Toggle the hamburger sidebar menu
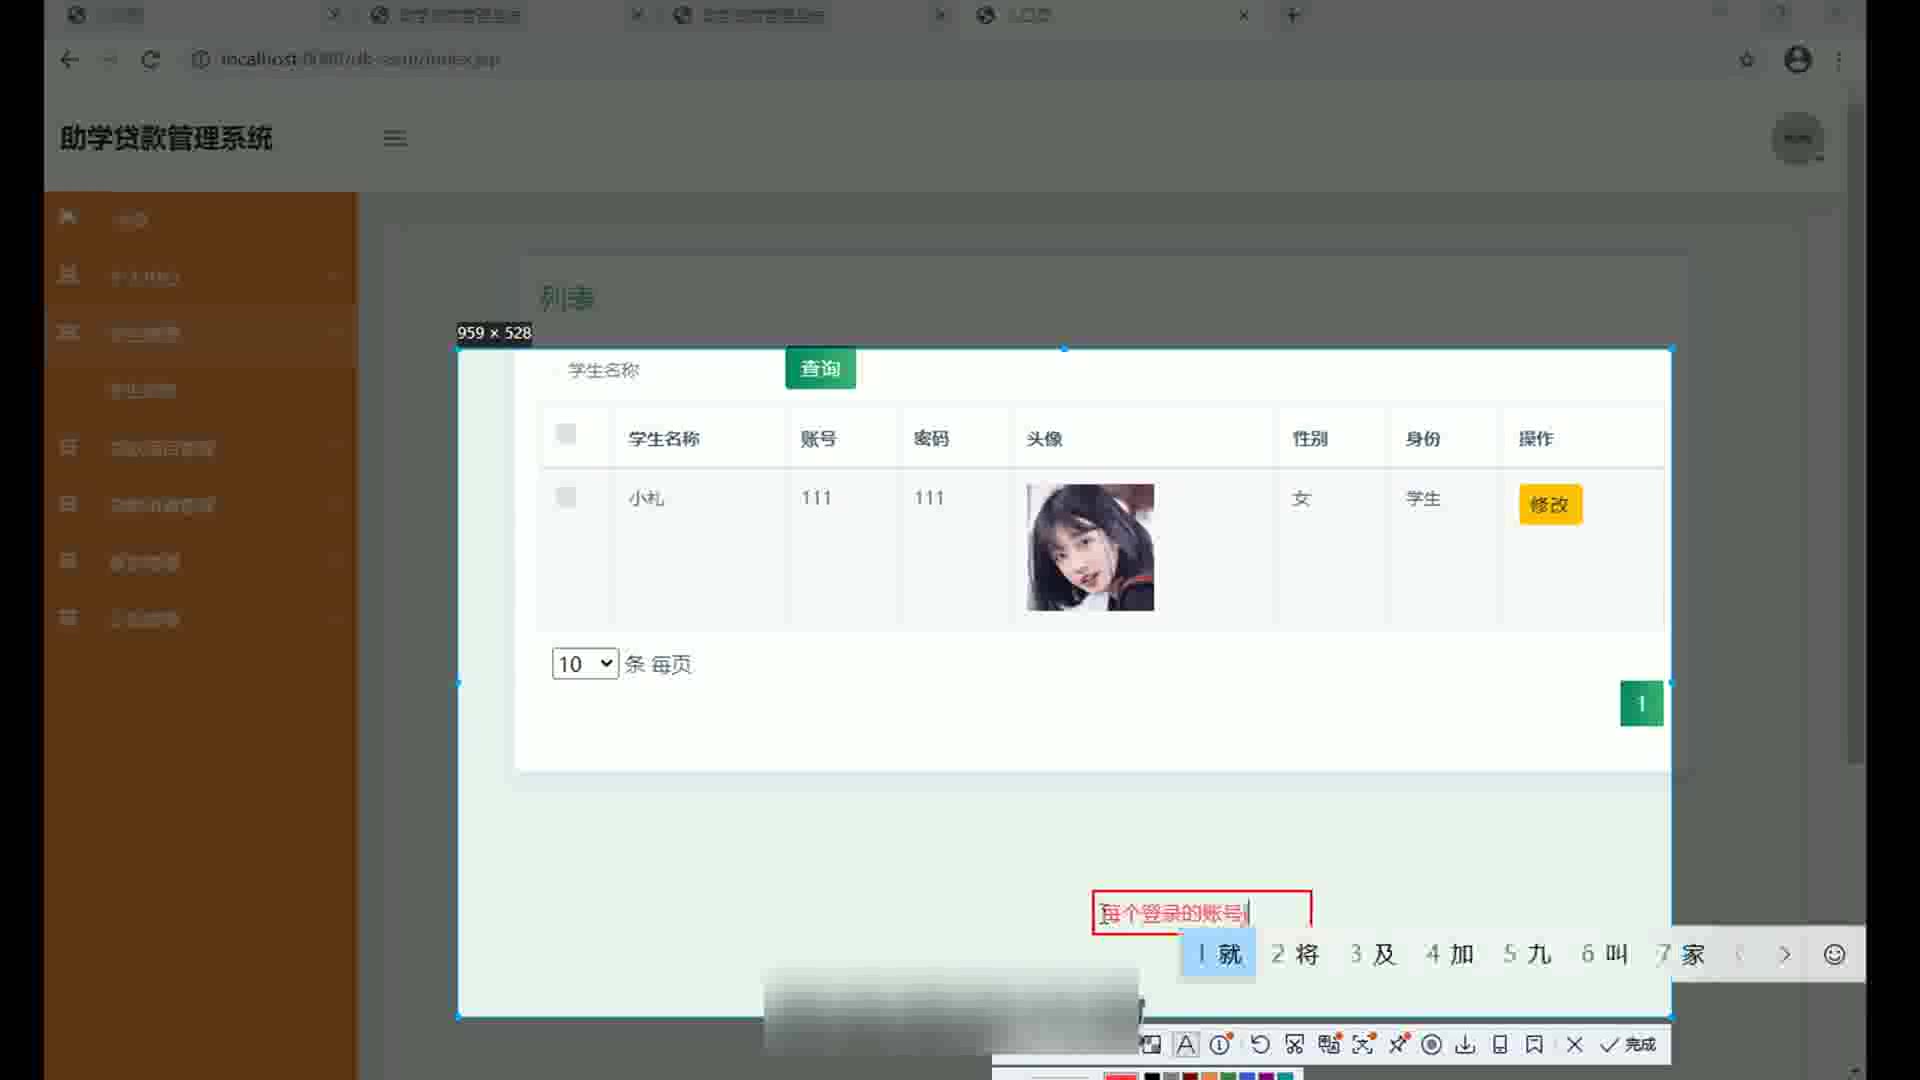 point(395,139)
